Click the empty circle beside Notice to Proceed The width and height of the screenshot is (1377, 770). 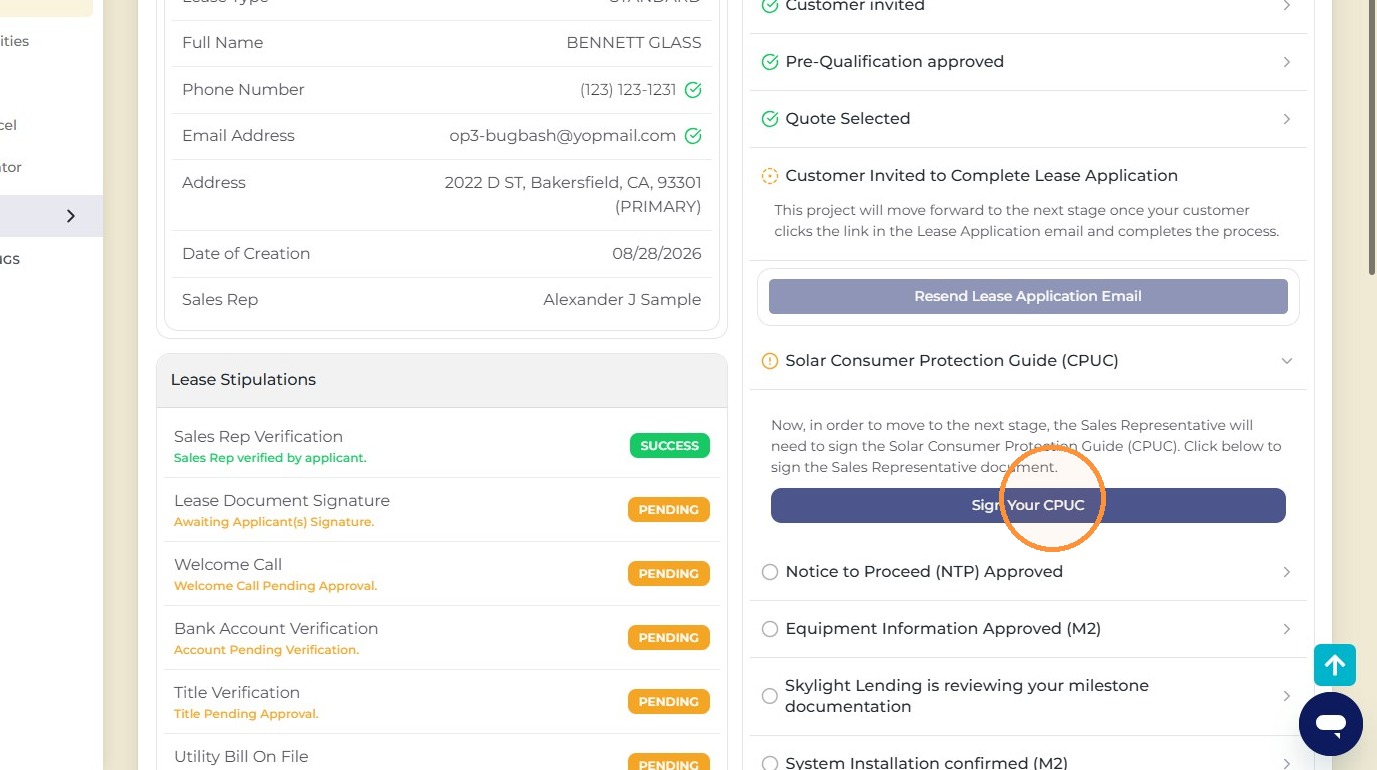[x=770, y=572]
